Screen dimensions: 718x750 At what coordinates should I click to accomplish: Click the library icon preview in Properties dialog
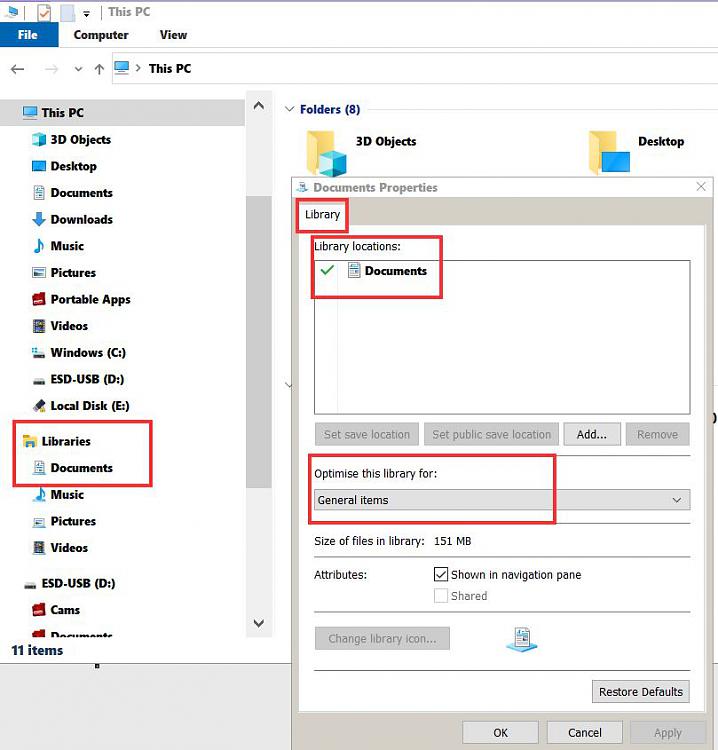tap(521, 640)
